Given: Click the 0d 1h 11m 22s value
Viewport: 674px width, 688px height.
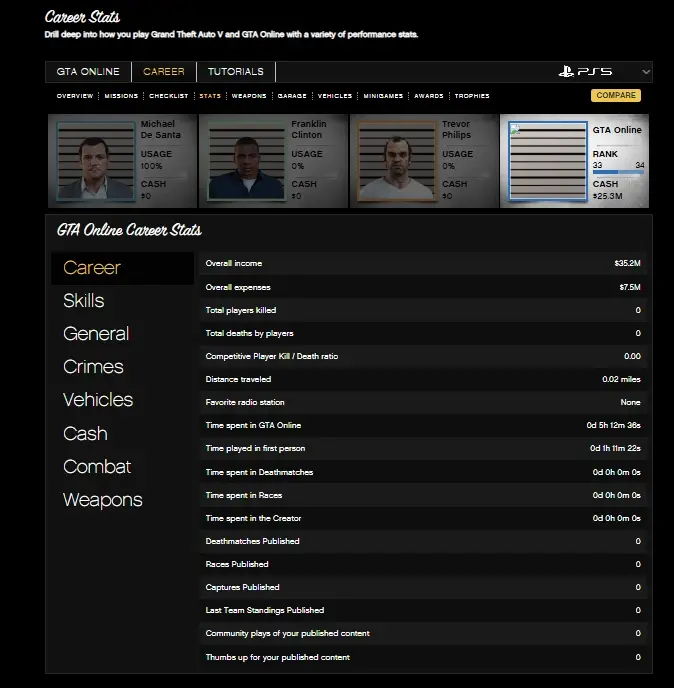Looking at the screenshot, I should click(615, 448).
